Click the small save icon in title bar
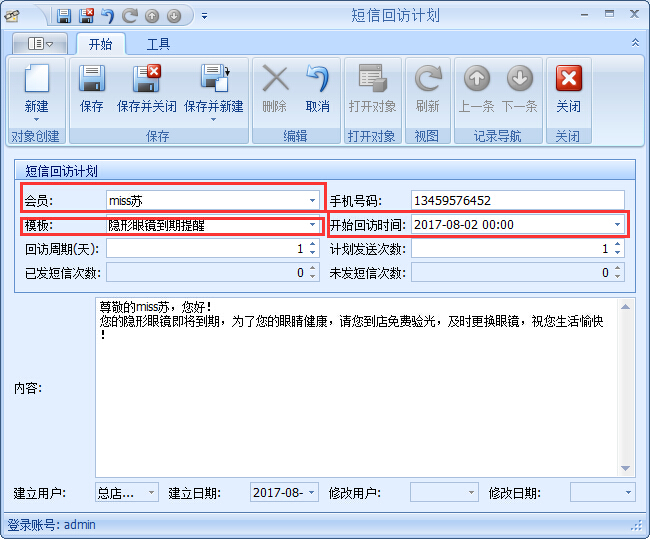 point(64,16)
